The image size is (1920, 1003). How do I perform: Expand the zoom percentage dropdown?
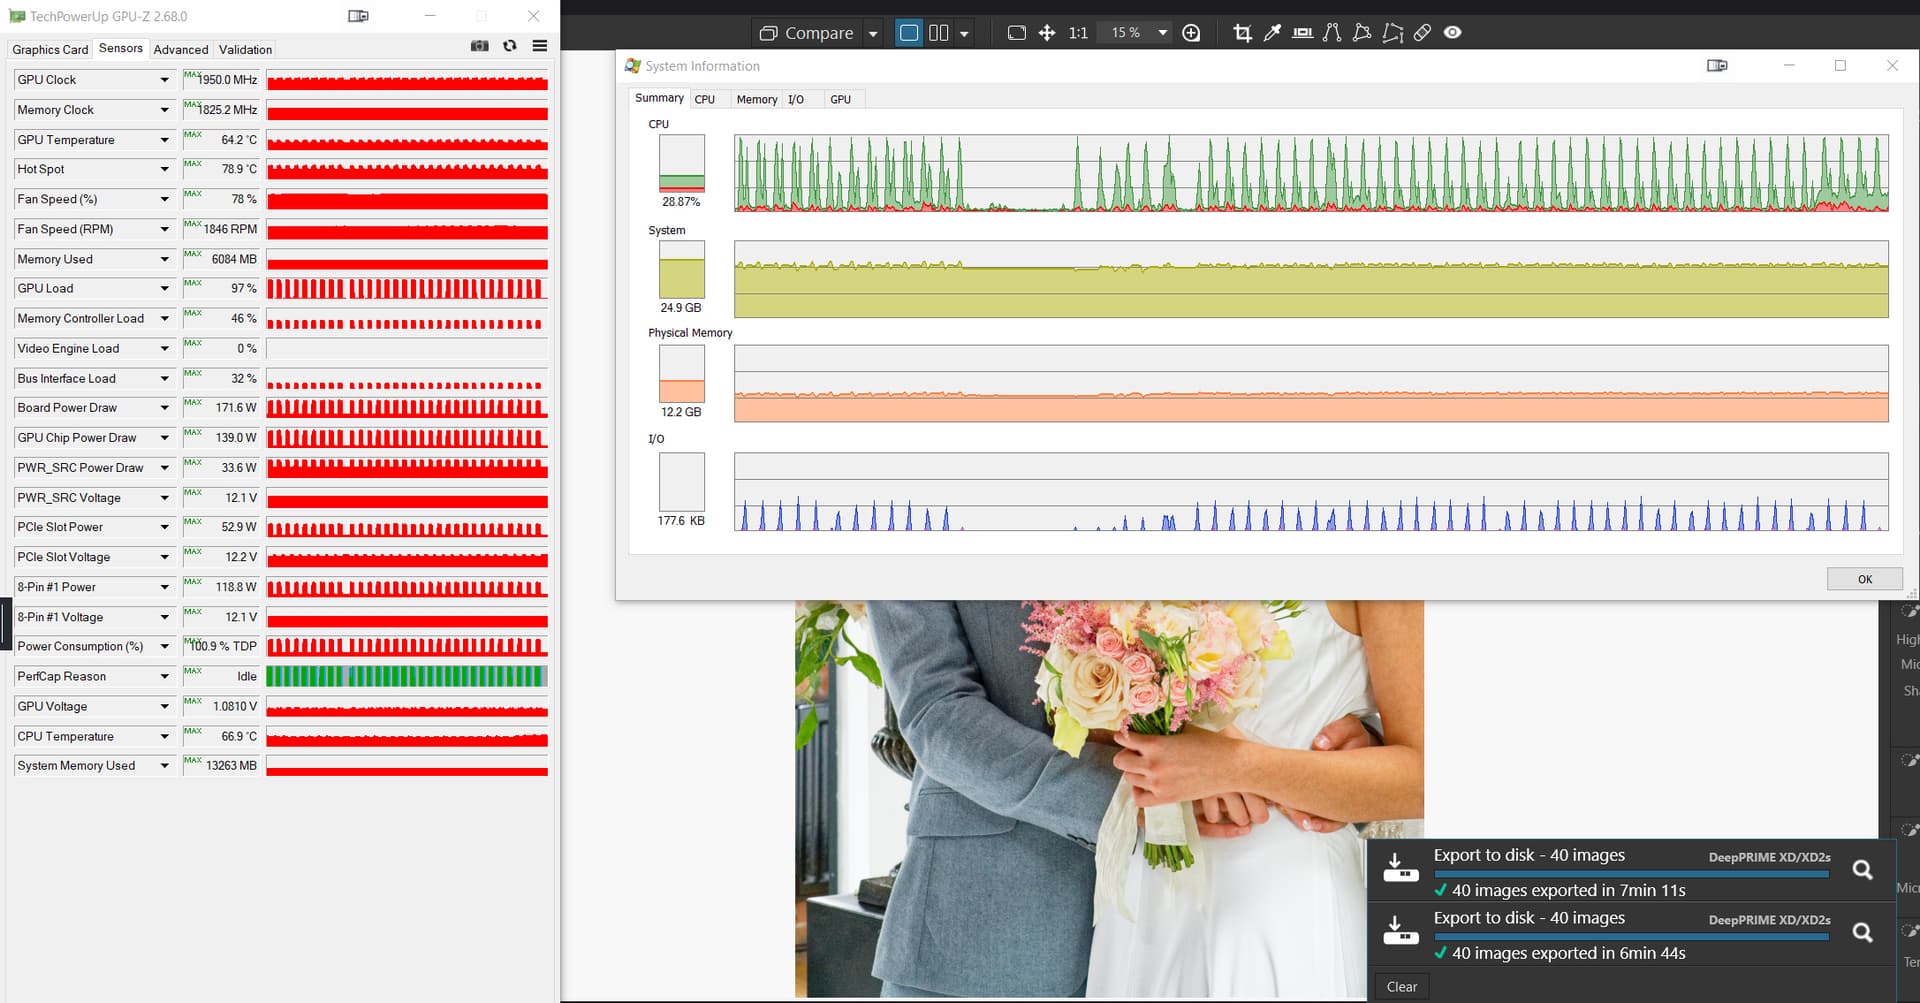(1162, 33)
